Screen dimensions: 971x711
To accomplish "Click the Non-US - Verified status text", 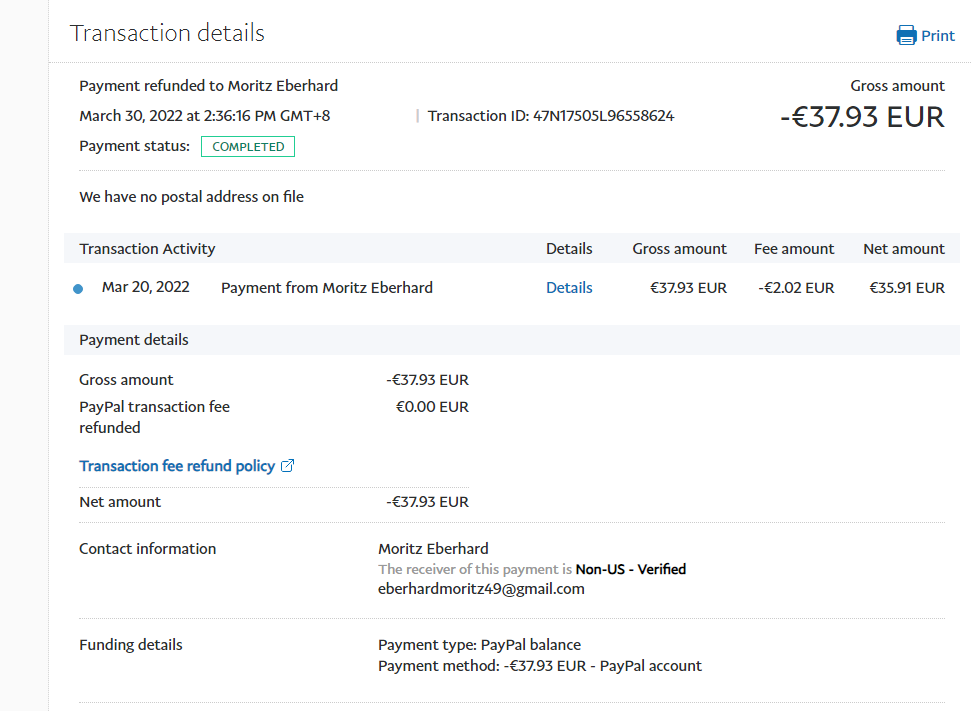I will [631, 569].
